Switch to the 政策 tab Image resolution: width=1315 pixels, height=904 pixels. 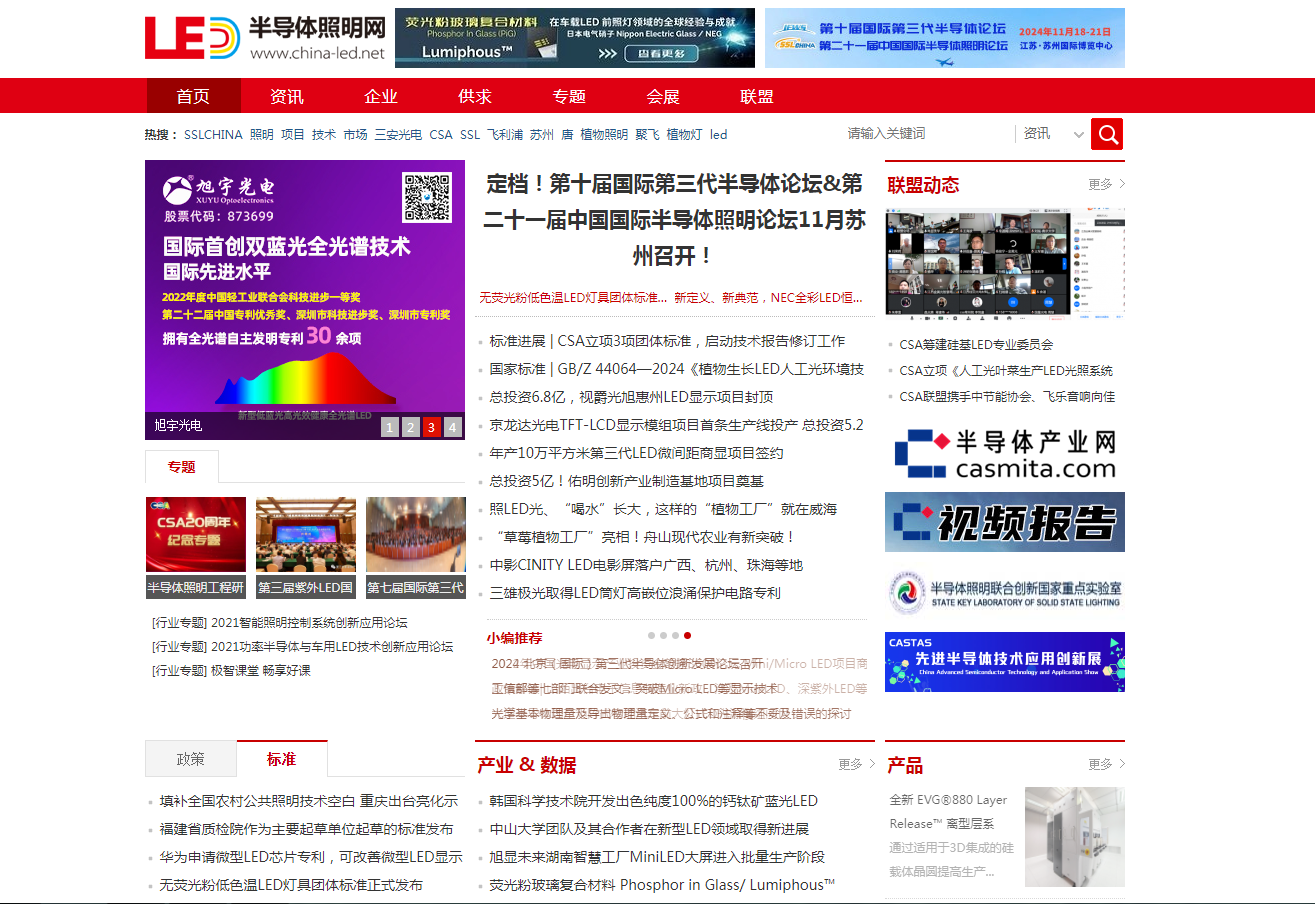pyautogui.click(x=190, y=759)
